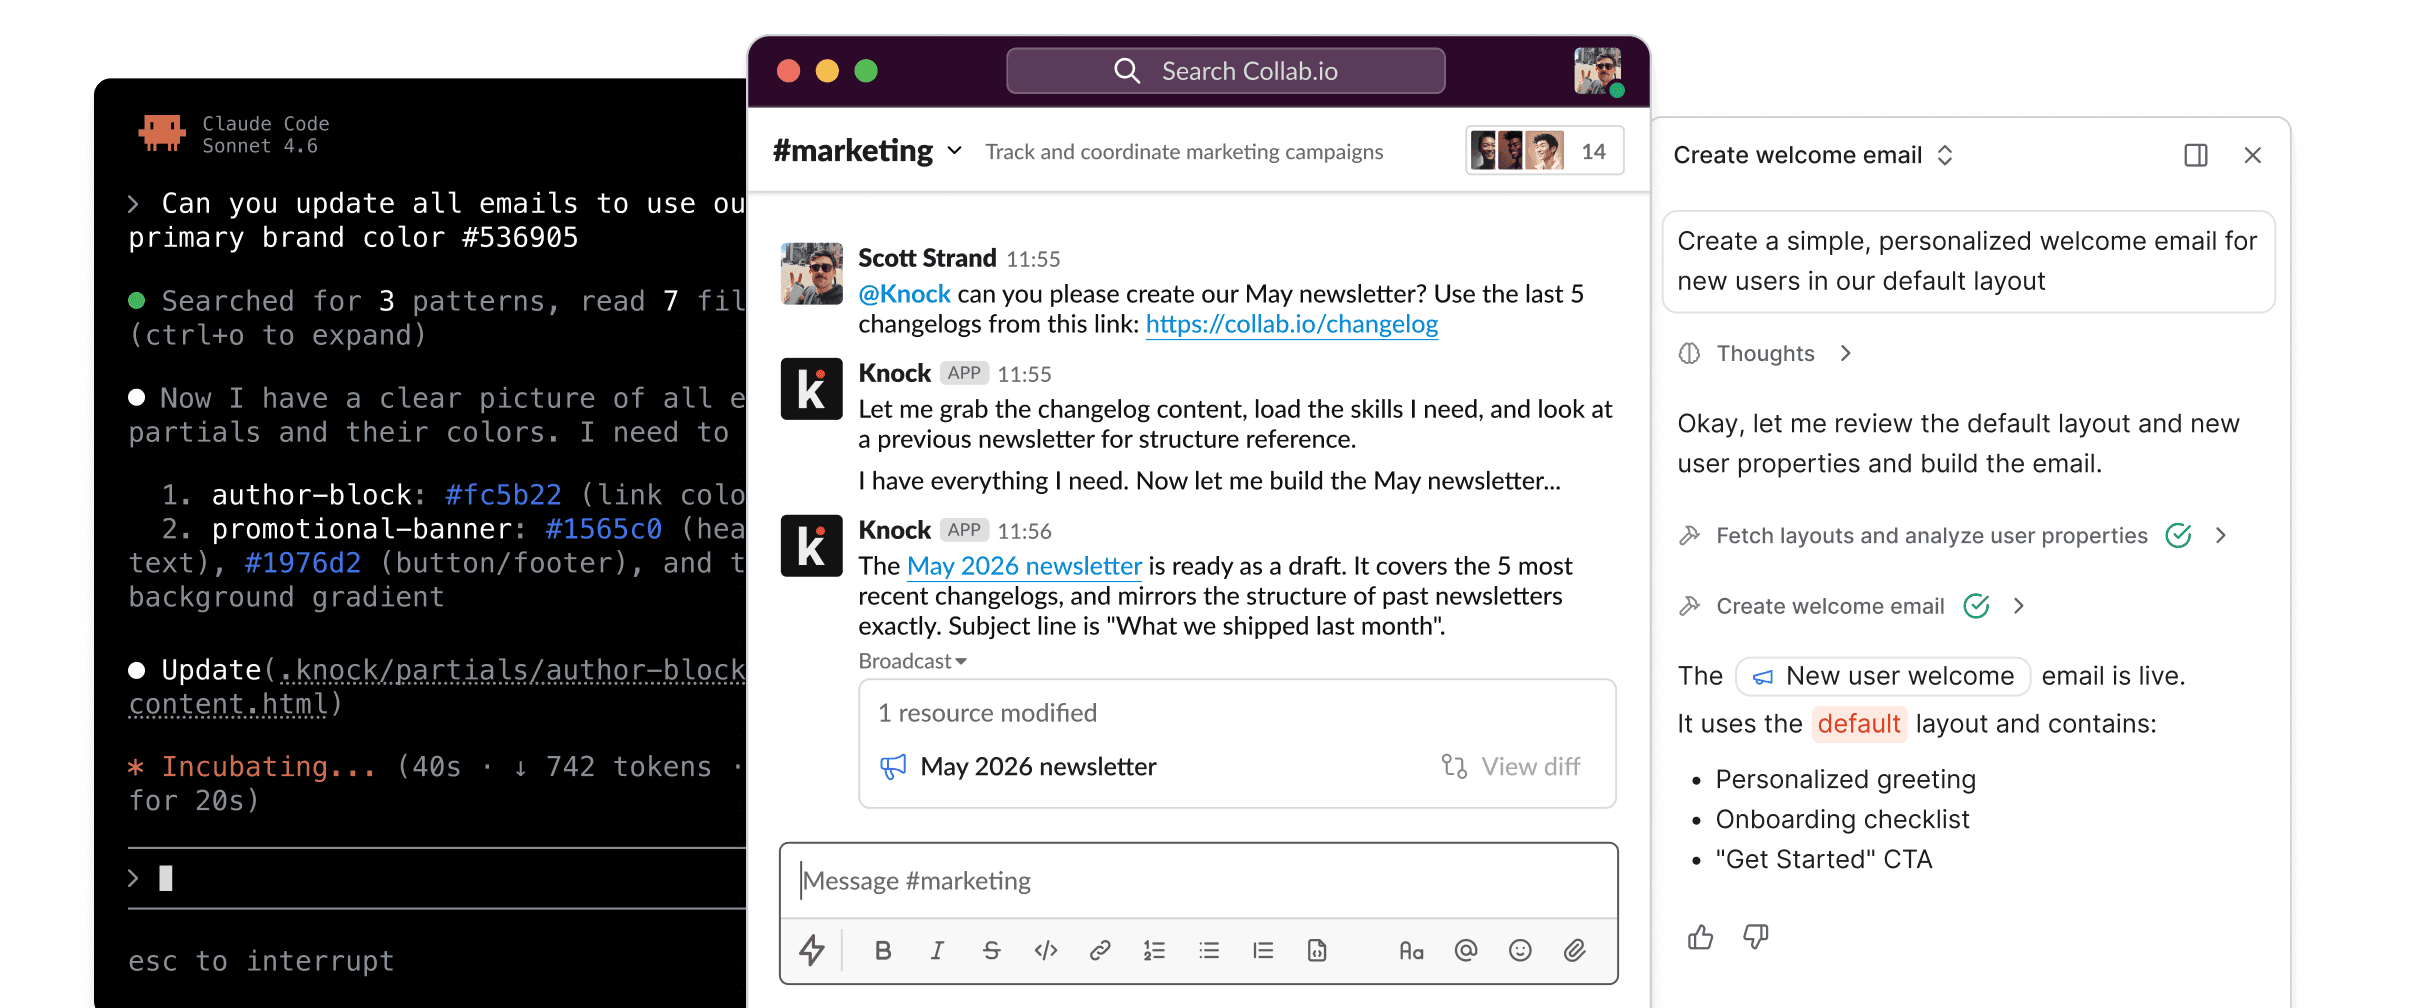Image resolution: width=2432 pixels, height=1008 pixels.
Task: Start a bulleted list in composer
Action: [1209, 950]
